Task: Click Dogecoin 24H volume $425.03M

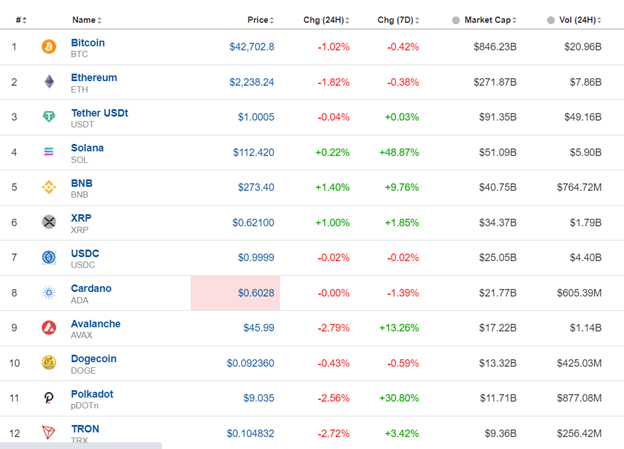Action: tap(579, 363)
